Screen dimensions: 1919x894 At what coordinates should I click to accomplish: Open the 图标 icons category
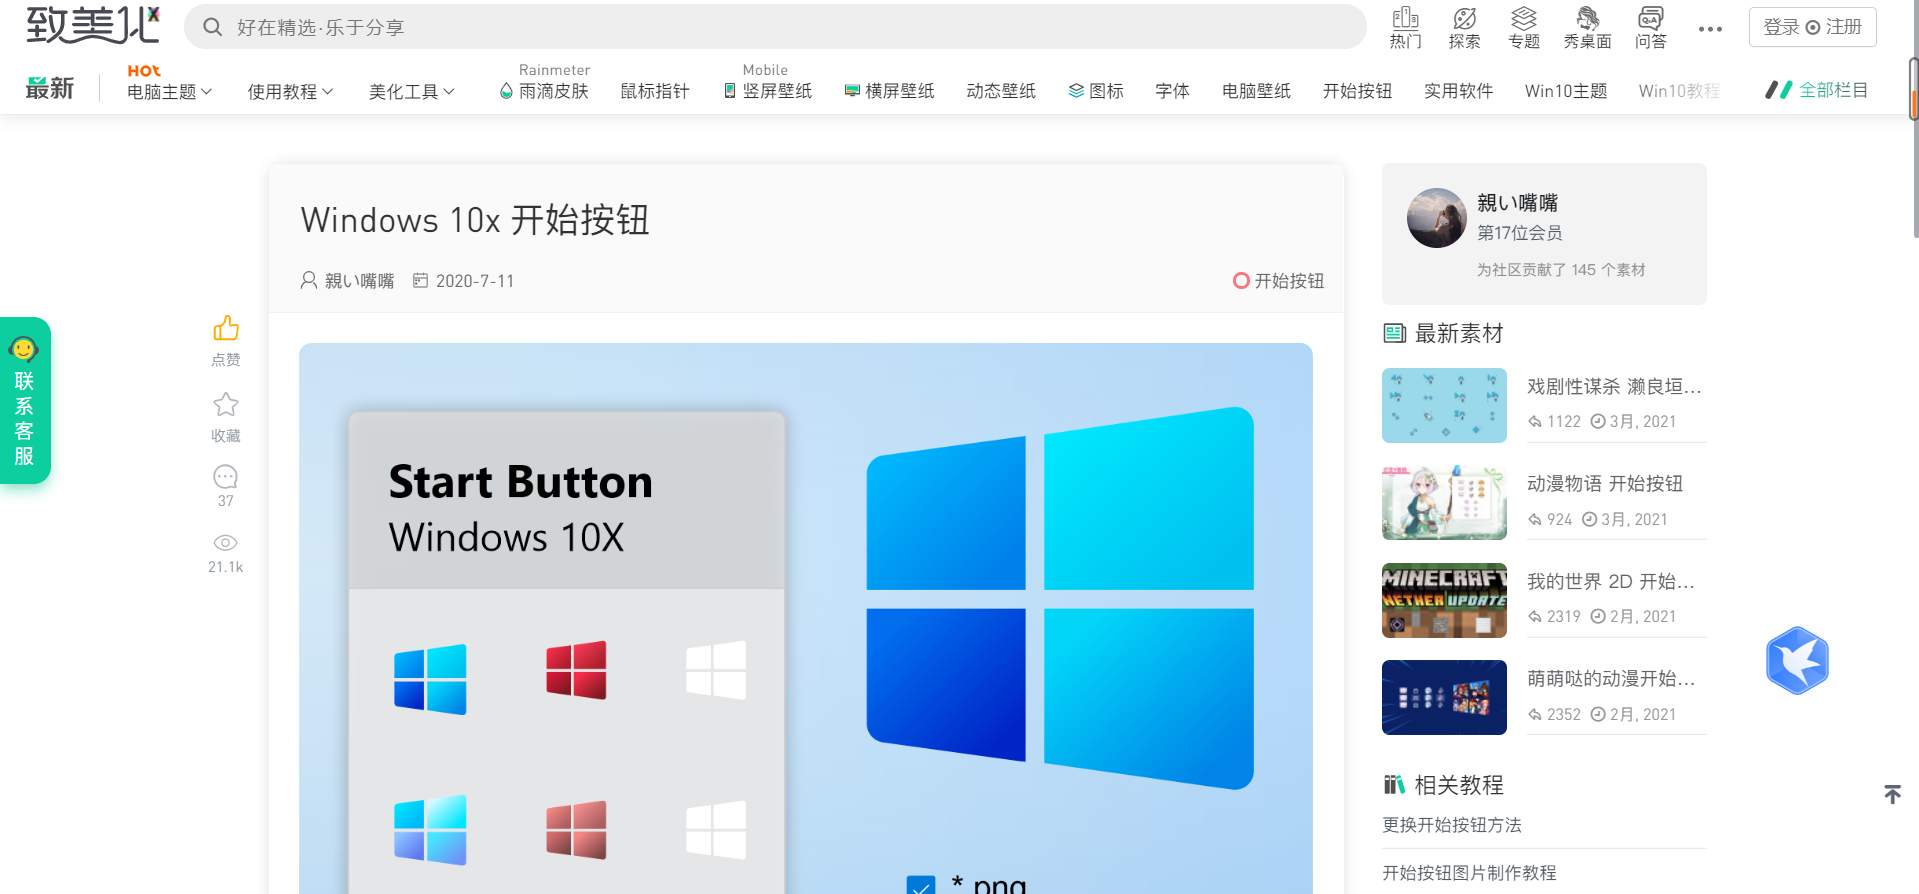[1096, 91]
